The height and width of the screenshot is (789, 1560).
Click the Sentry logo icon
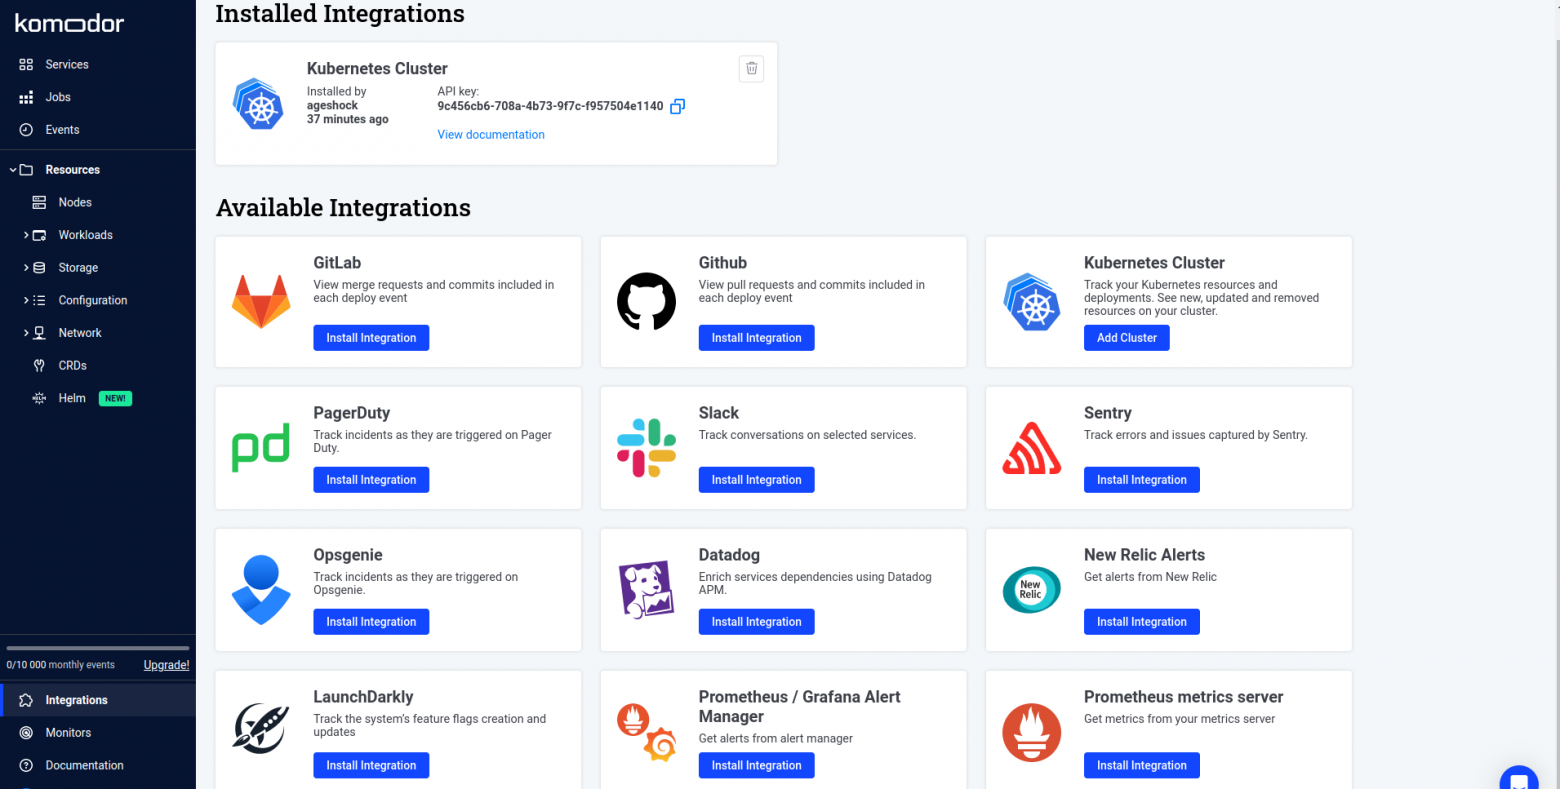pyautogui.click(x=1031, y=448)
